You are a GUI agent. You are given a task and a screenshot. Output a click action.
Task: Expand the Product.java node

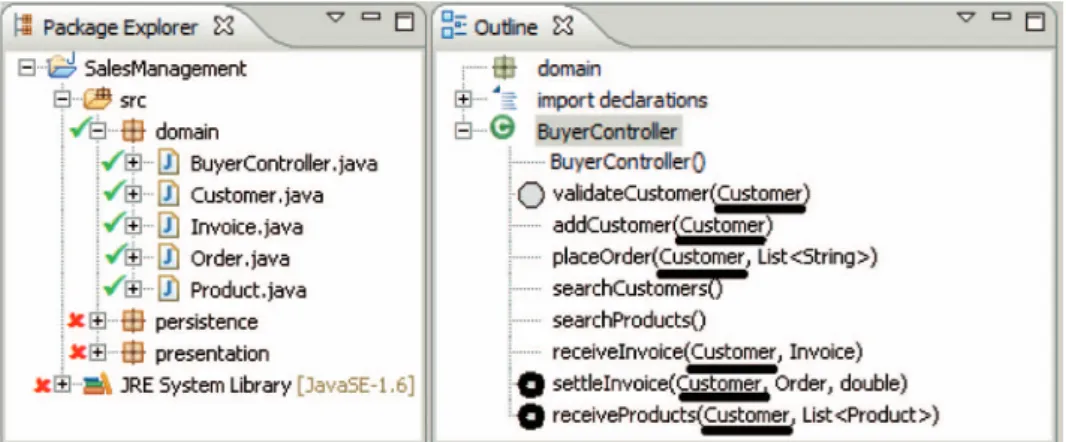coord(133,290)
